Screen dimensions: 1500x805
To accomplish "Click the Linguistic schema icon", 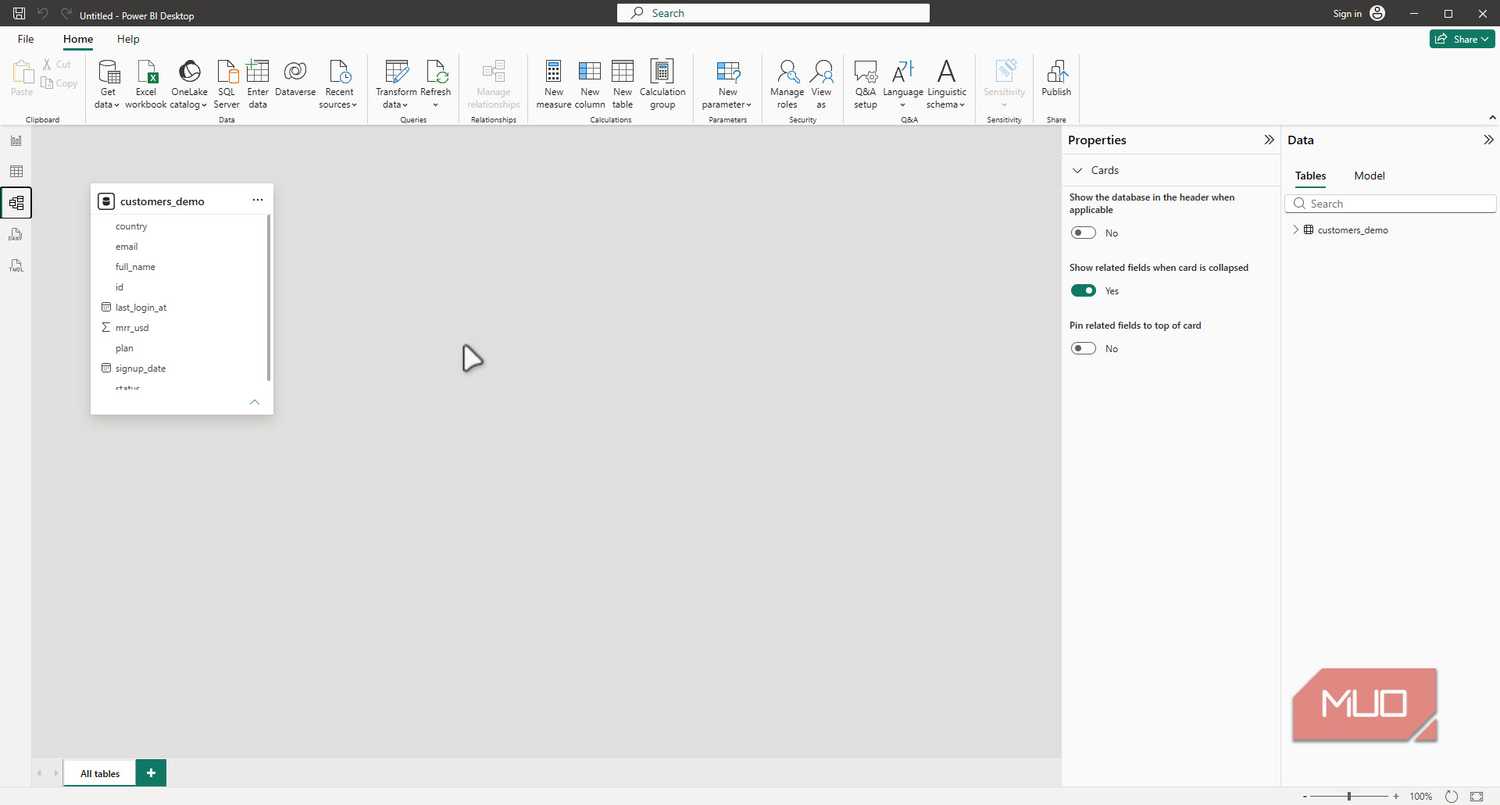I will click(x=946, y=72).
